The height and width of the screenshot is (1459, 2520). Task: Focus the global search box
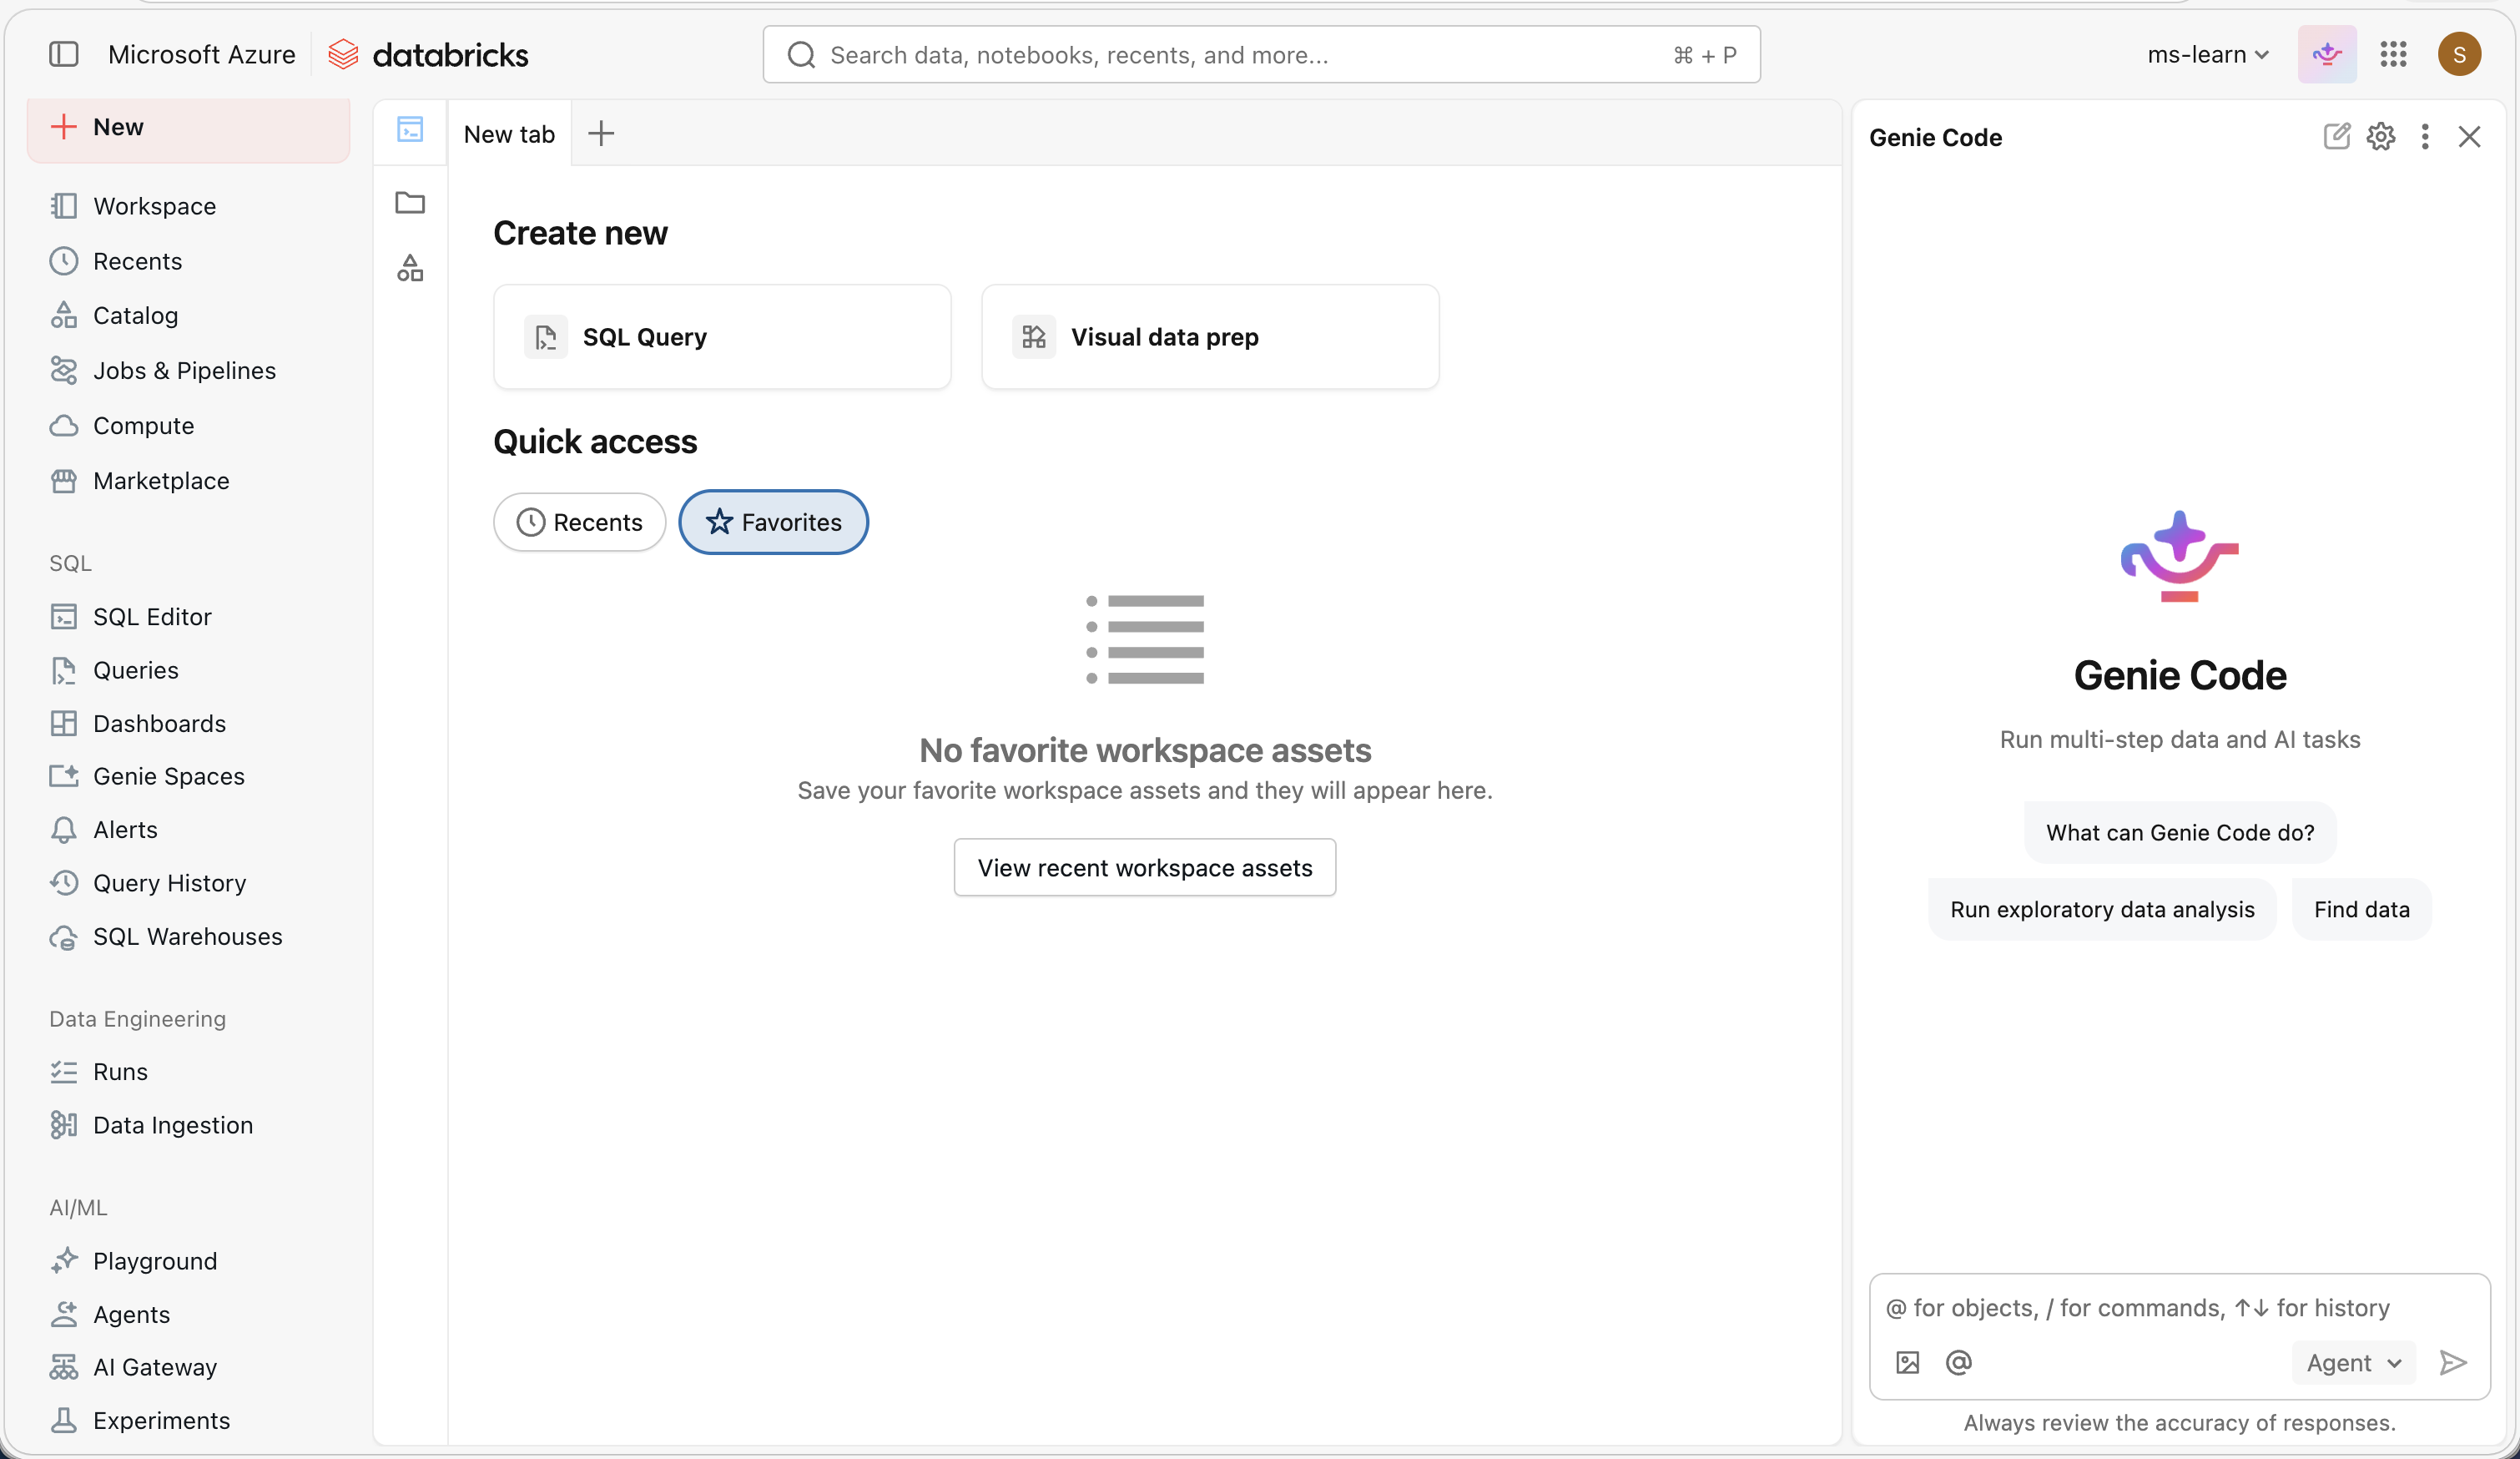[x=1261, y=54]
